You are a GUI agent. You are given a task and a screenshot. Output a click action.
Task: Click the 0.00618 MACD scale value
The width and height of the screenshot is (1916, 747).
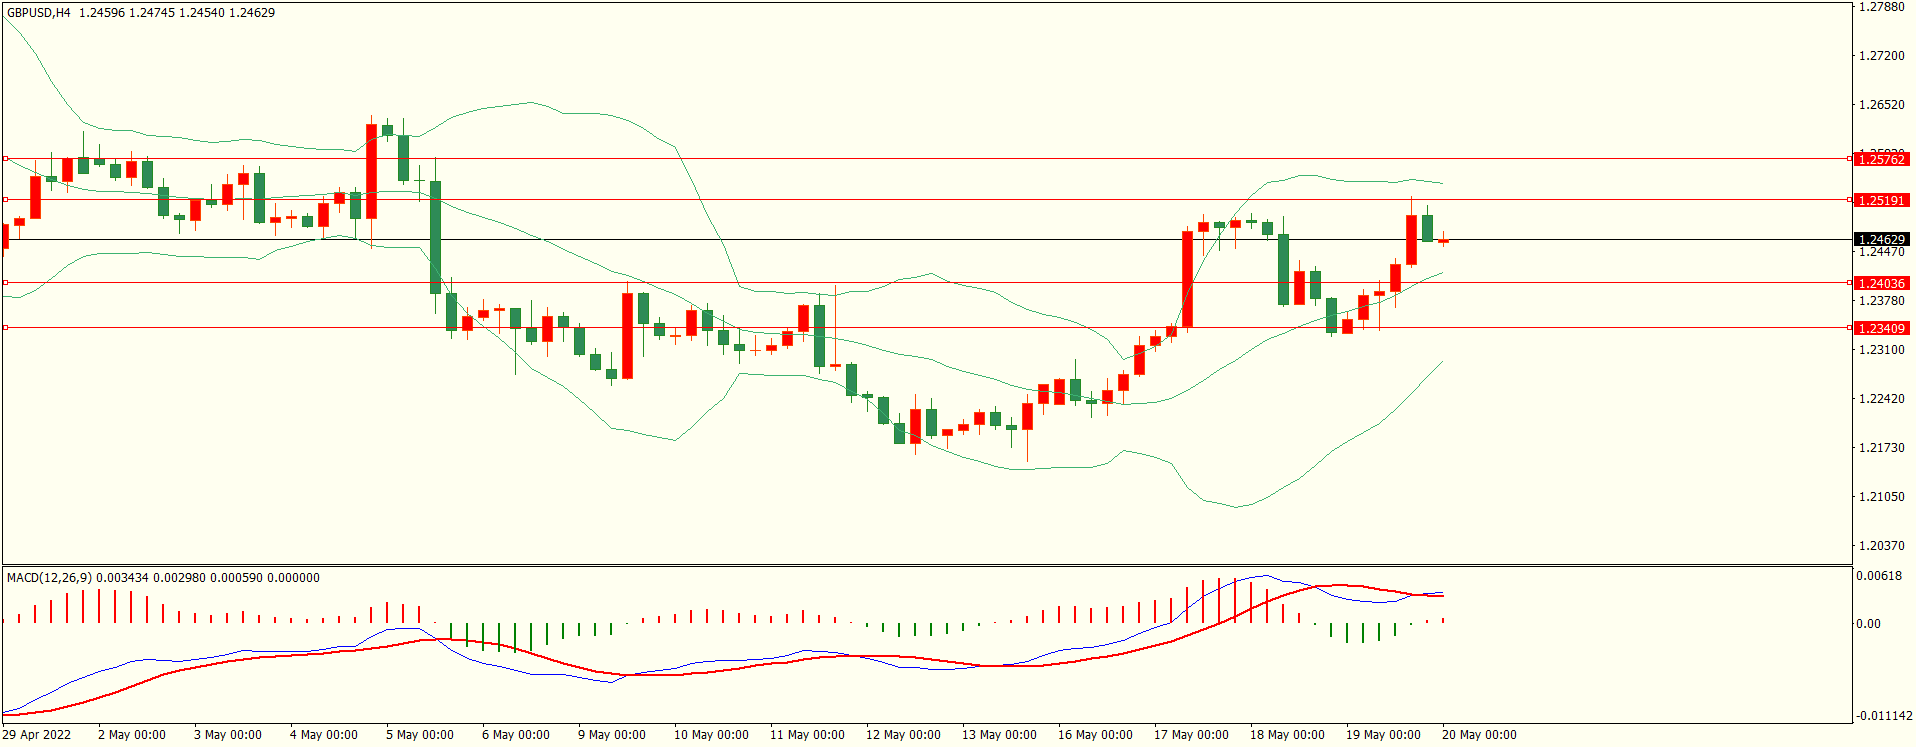[1877, 576]
